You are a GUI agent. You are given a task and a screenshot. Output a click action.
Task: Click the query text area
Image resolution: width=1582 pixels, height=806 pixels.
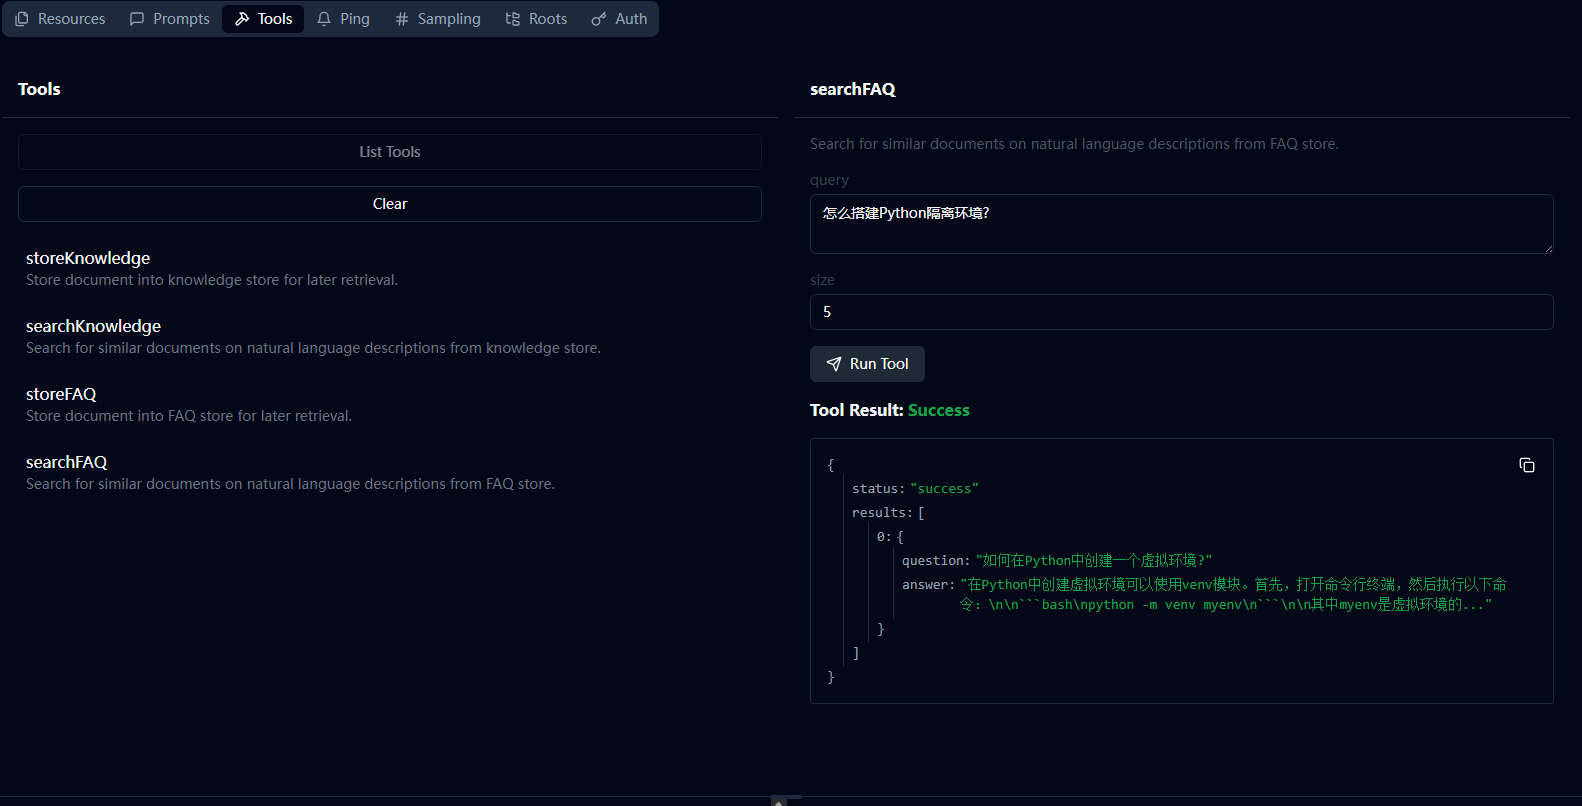[1181, 224]
